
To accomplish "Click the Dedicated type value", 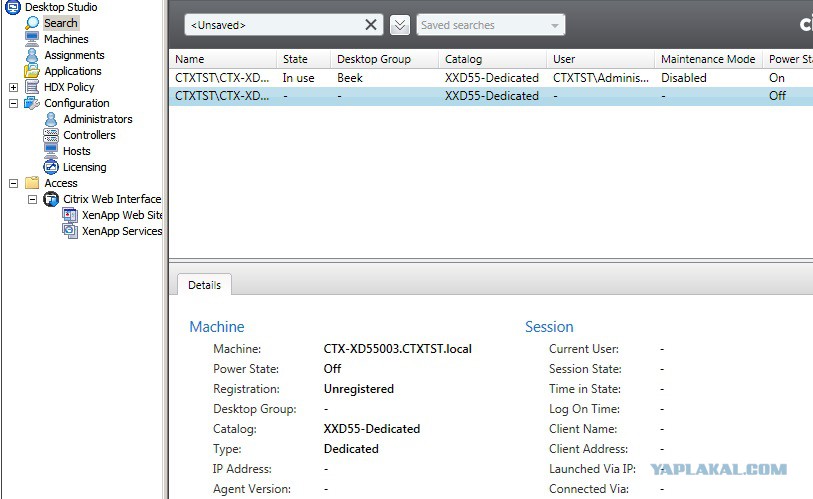I will (x=351, y=449).
